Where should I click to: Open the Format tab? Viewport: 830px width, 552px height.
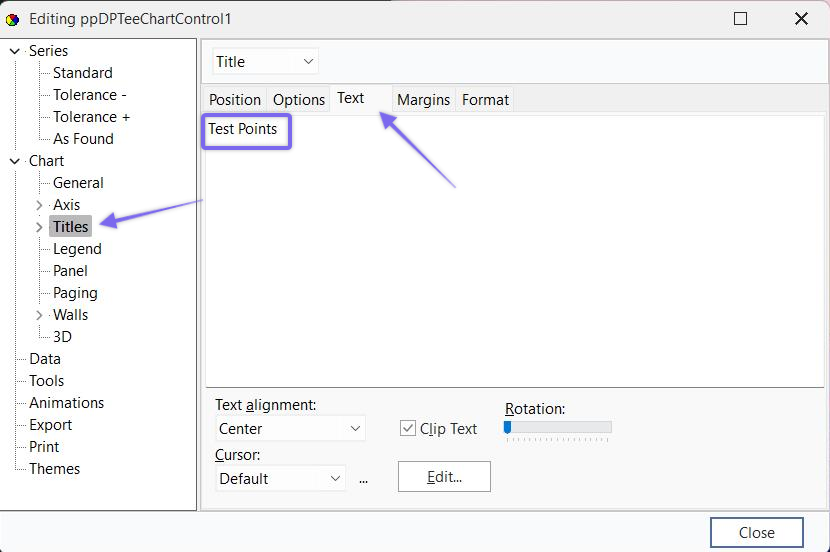485,100
